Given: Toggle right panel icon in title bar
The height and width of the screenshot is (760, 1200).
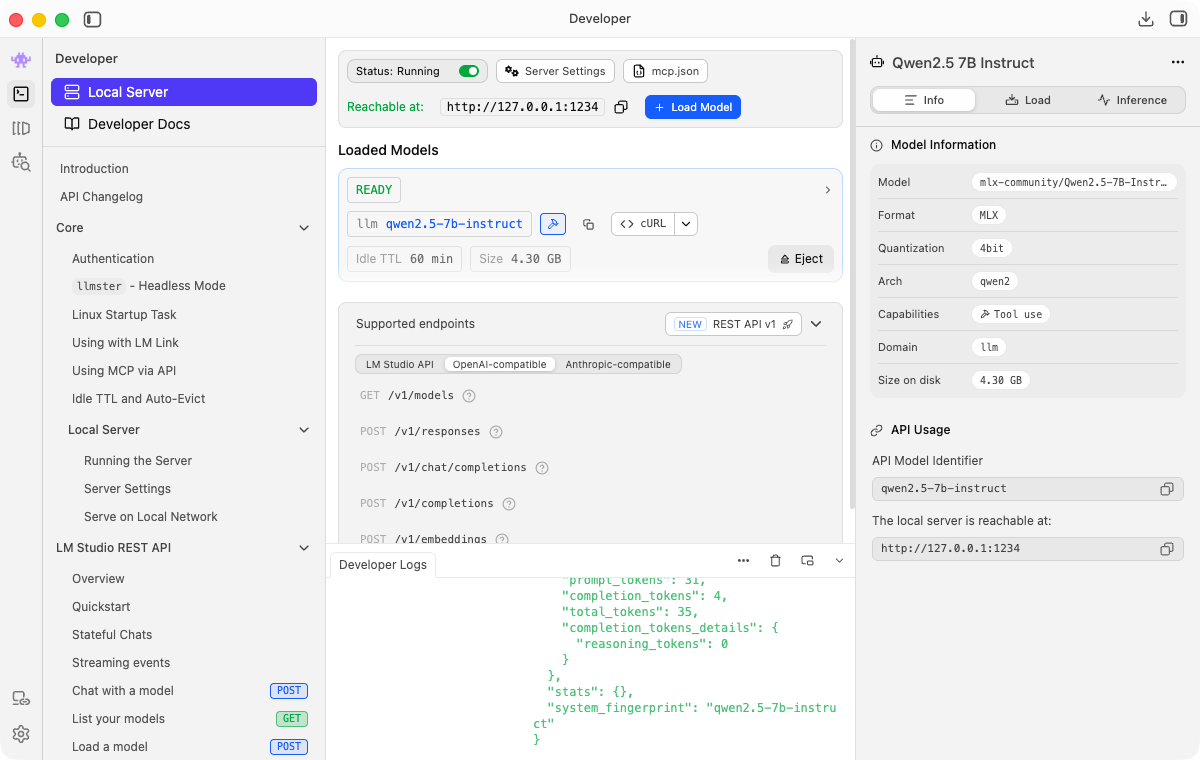Looking at the screenshot, I should coord(1177,19).
